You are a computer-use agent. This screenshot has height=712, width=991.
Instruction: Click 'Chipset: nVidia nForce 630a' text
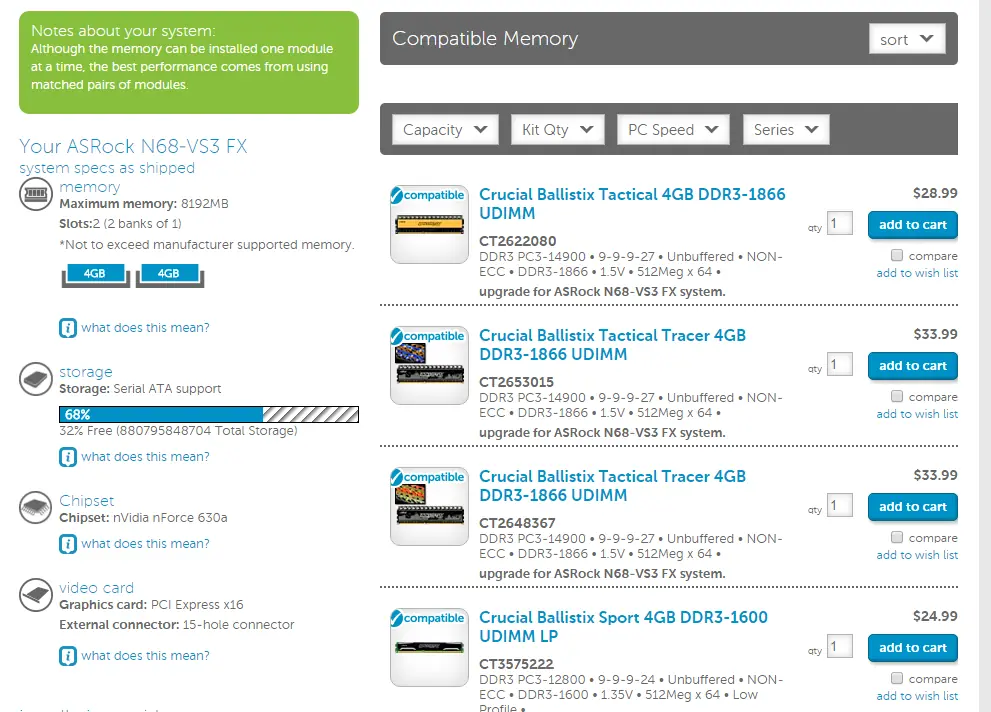pyautogui.click(x=143, y=518)
